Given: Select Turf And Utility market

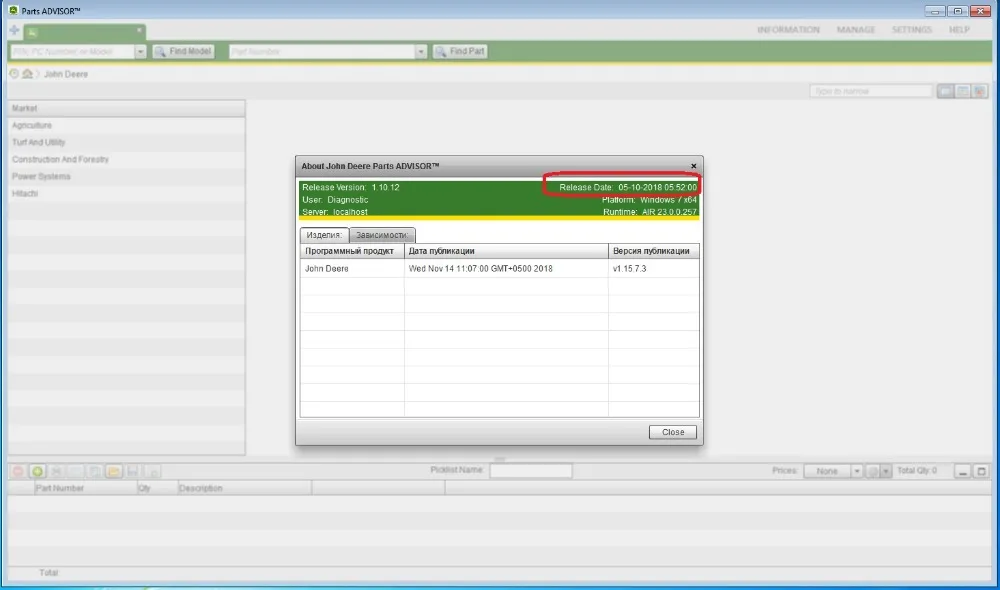Looking at the screenshot, I should pyautogui.click(x=126, y=142).
